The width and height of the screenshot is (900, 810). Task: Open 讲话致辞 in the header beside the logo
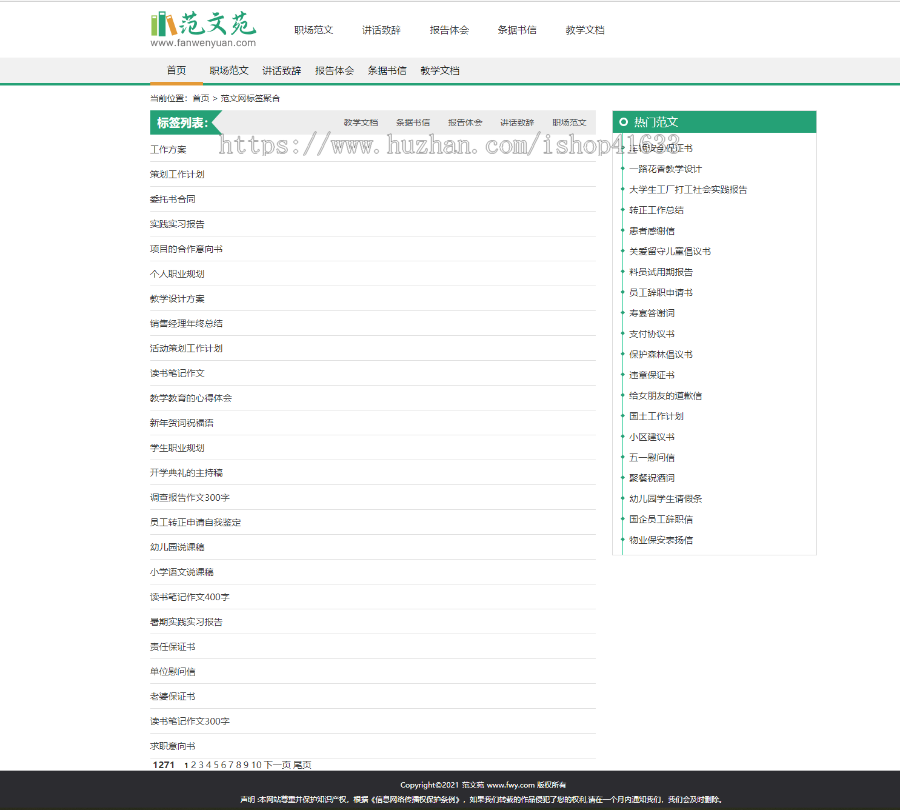[381, 30]
